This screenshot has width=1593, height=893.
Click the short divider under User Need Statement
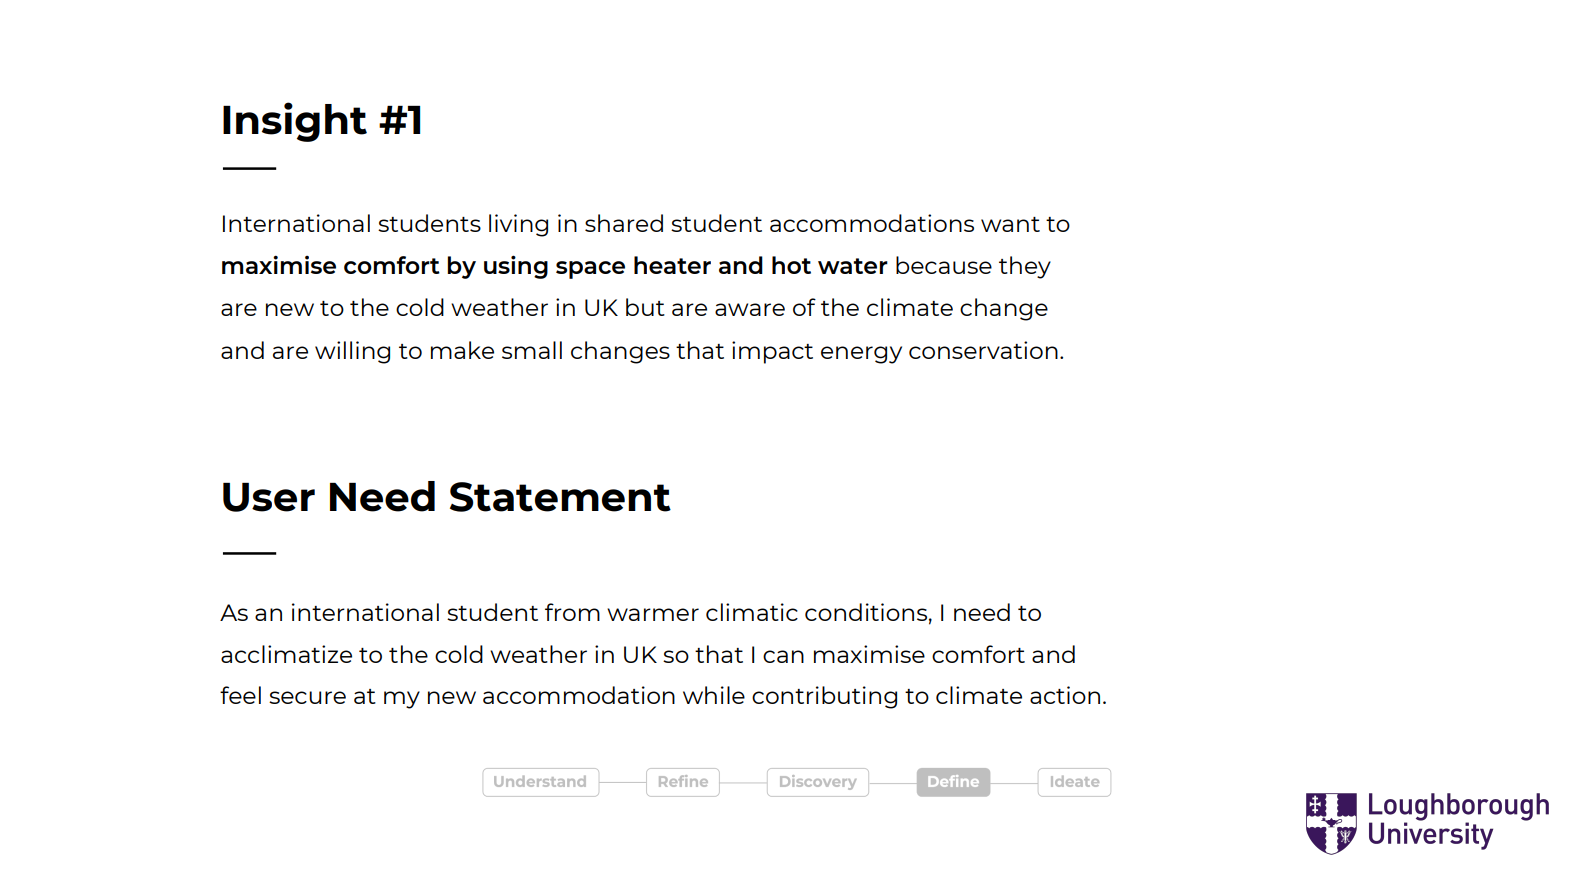[x=249, y=552]
